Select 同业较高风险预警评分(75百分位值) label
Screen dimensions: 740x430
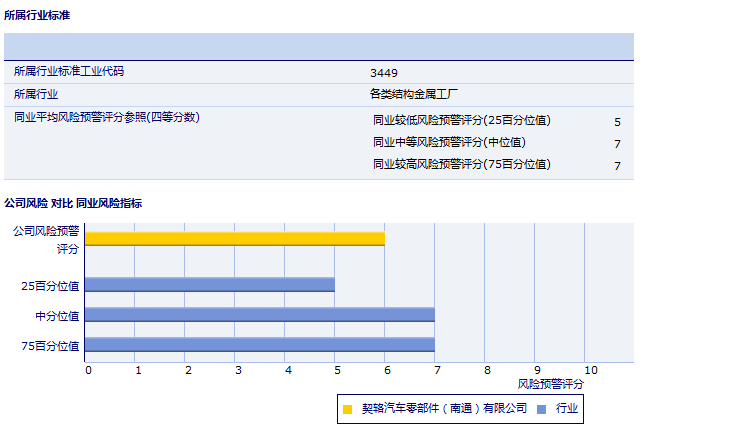pyautogui.click(x=461, y=164)
